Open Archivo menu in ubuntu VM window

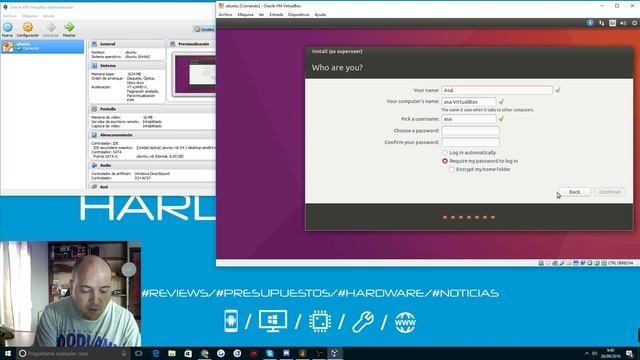tap(225, 15)
